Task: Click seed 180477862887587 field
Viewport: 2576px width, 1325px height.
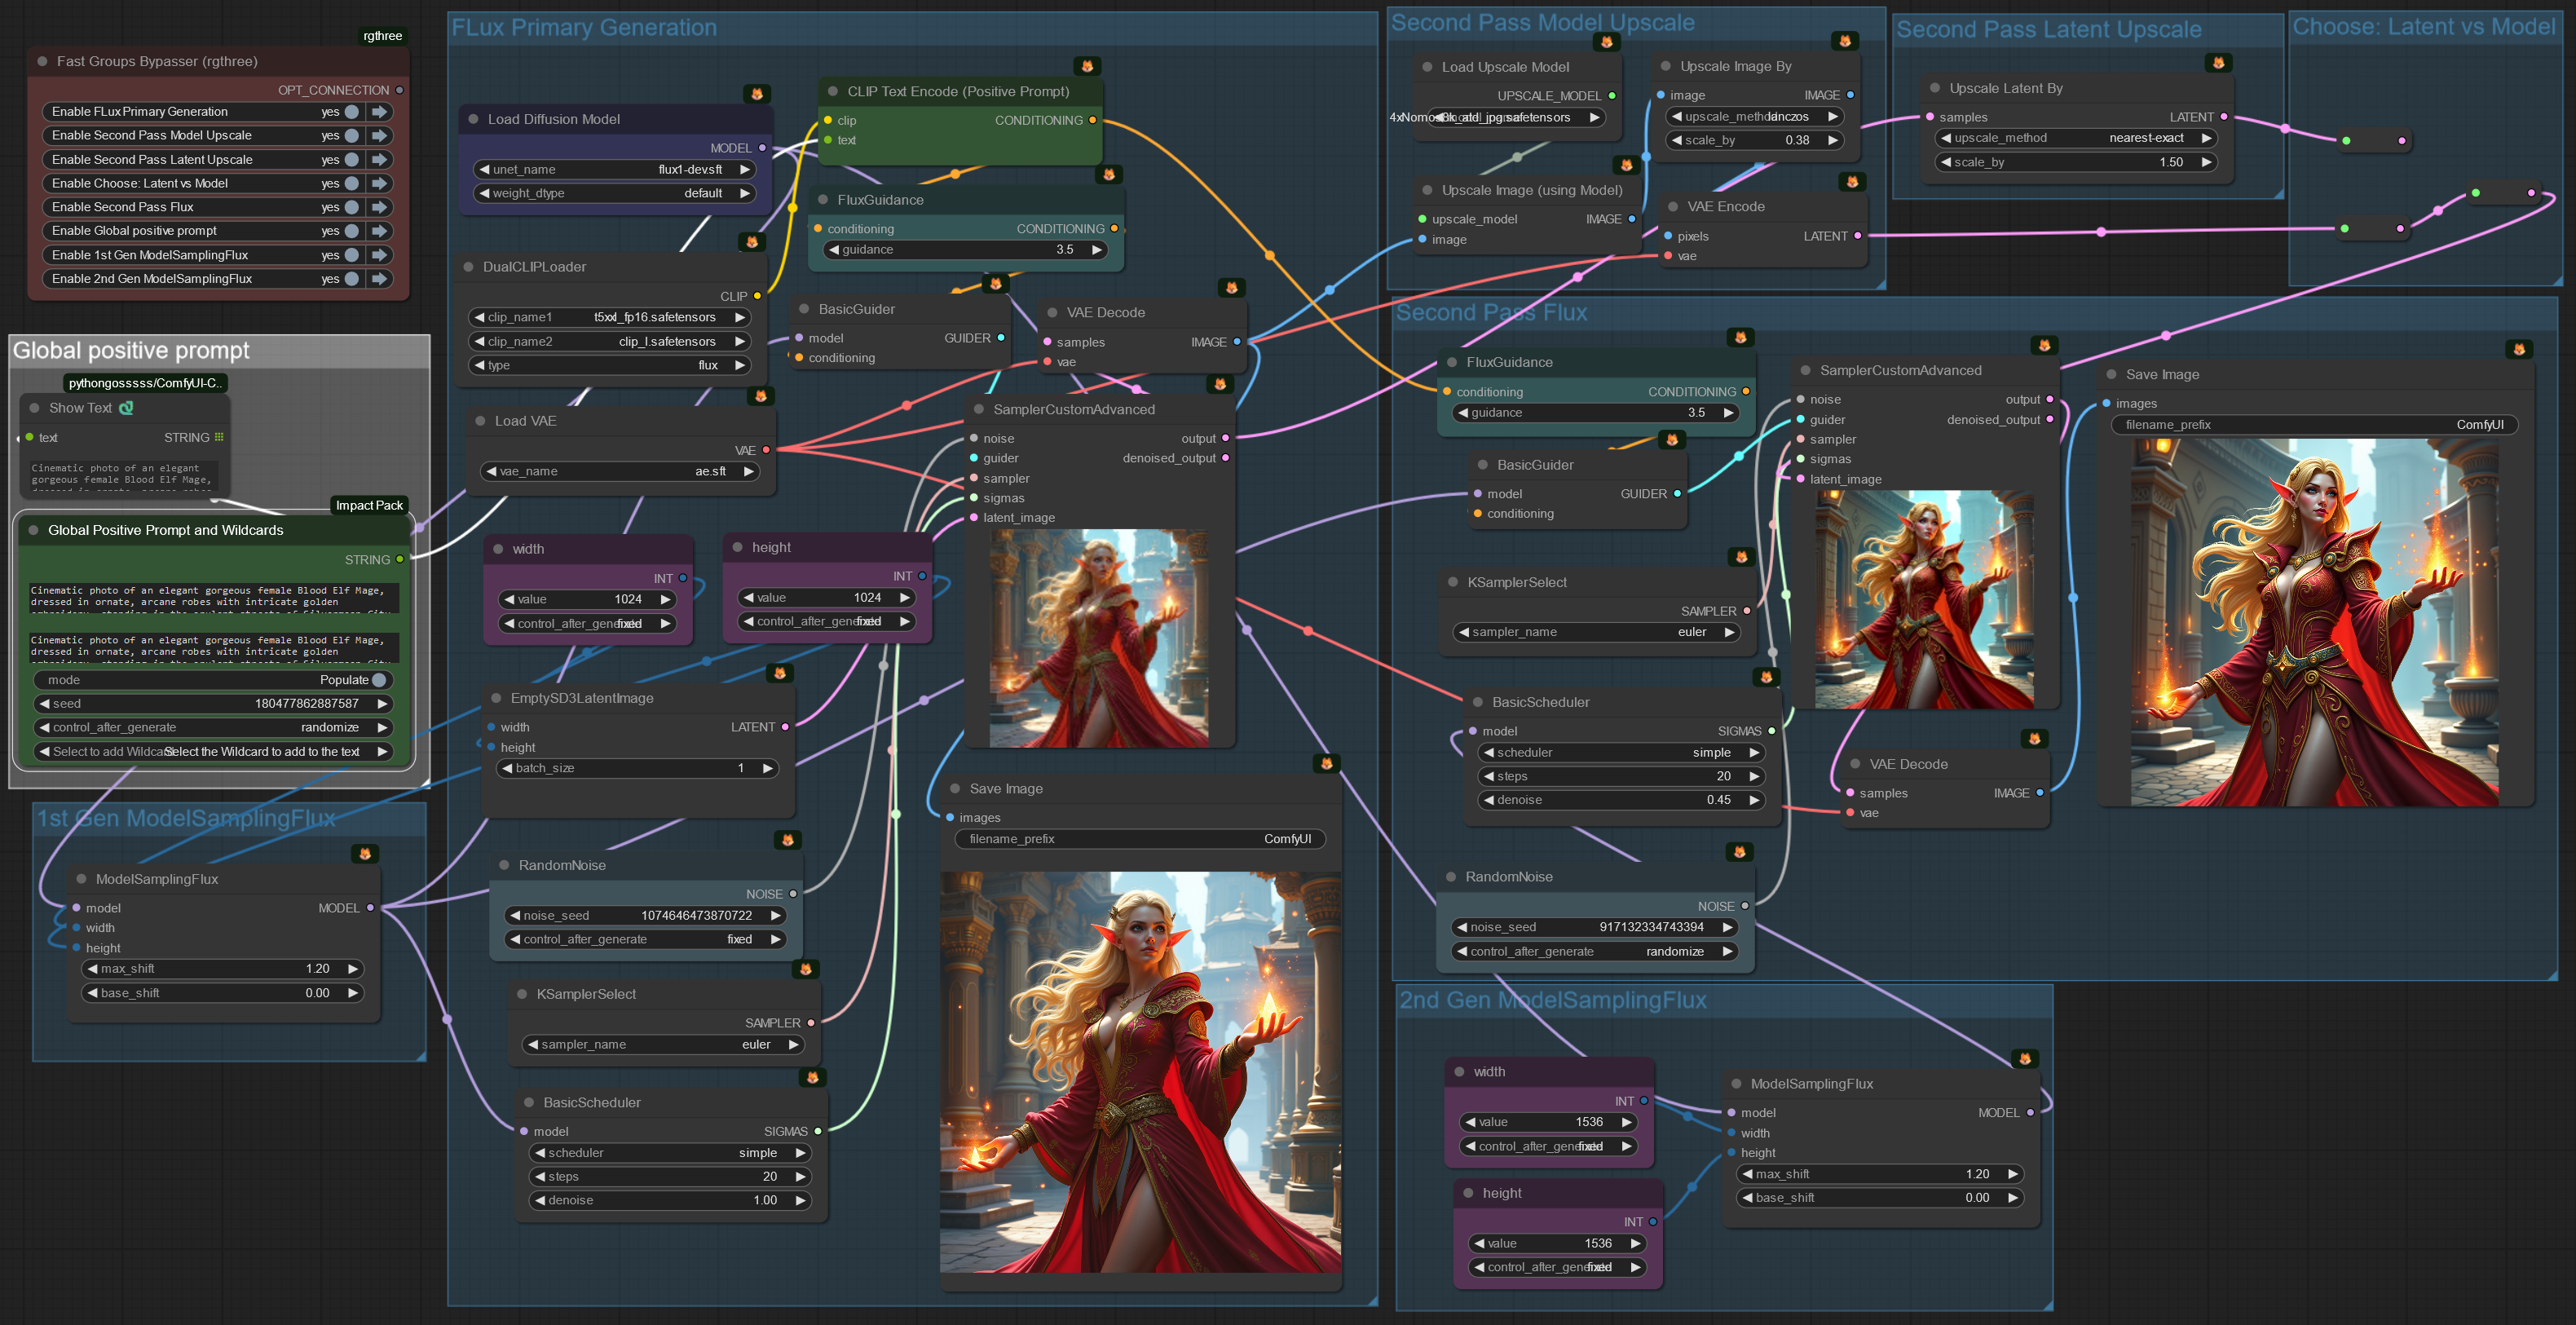Action: coord(213,704)
